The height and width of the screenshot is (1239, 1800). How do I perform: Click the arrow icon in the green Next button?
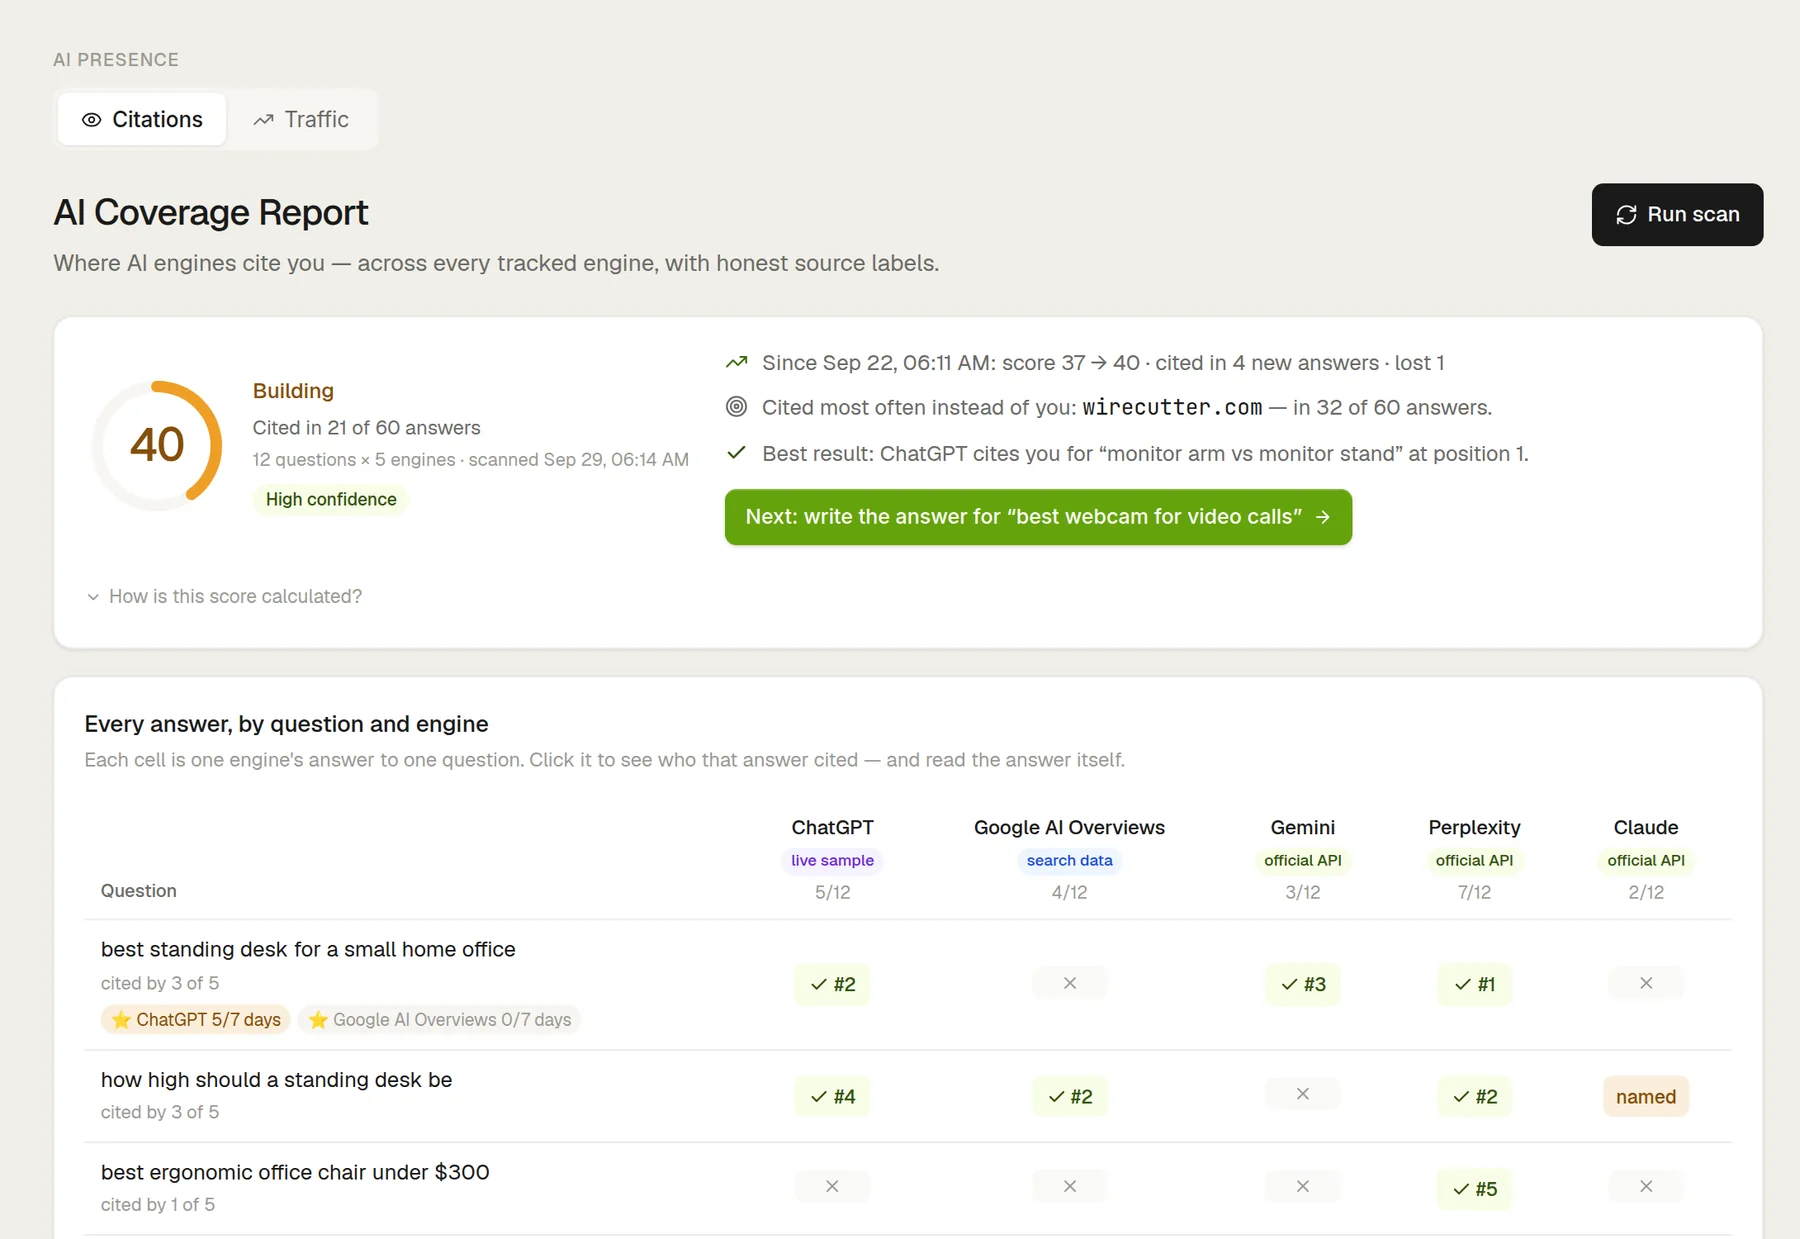[x=1323, y=517]
